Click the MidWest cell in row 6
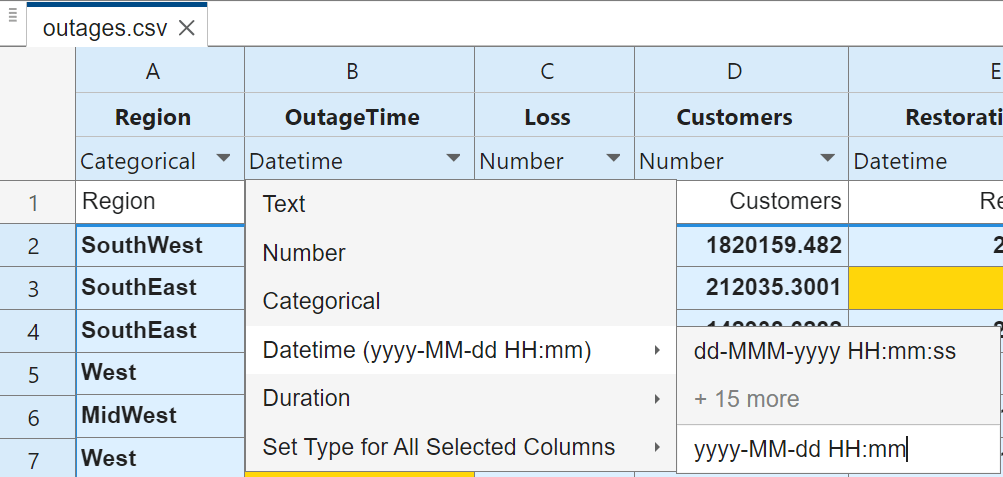The width and height of the screenshot is (1003, 477). pos(160,416)
